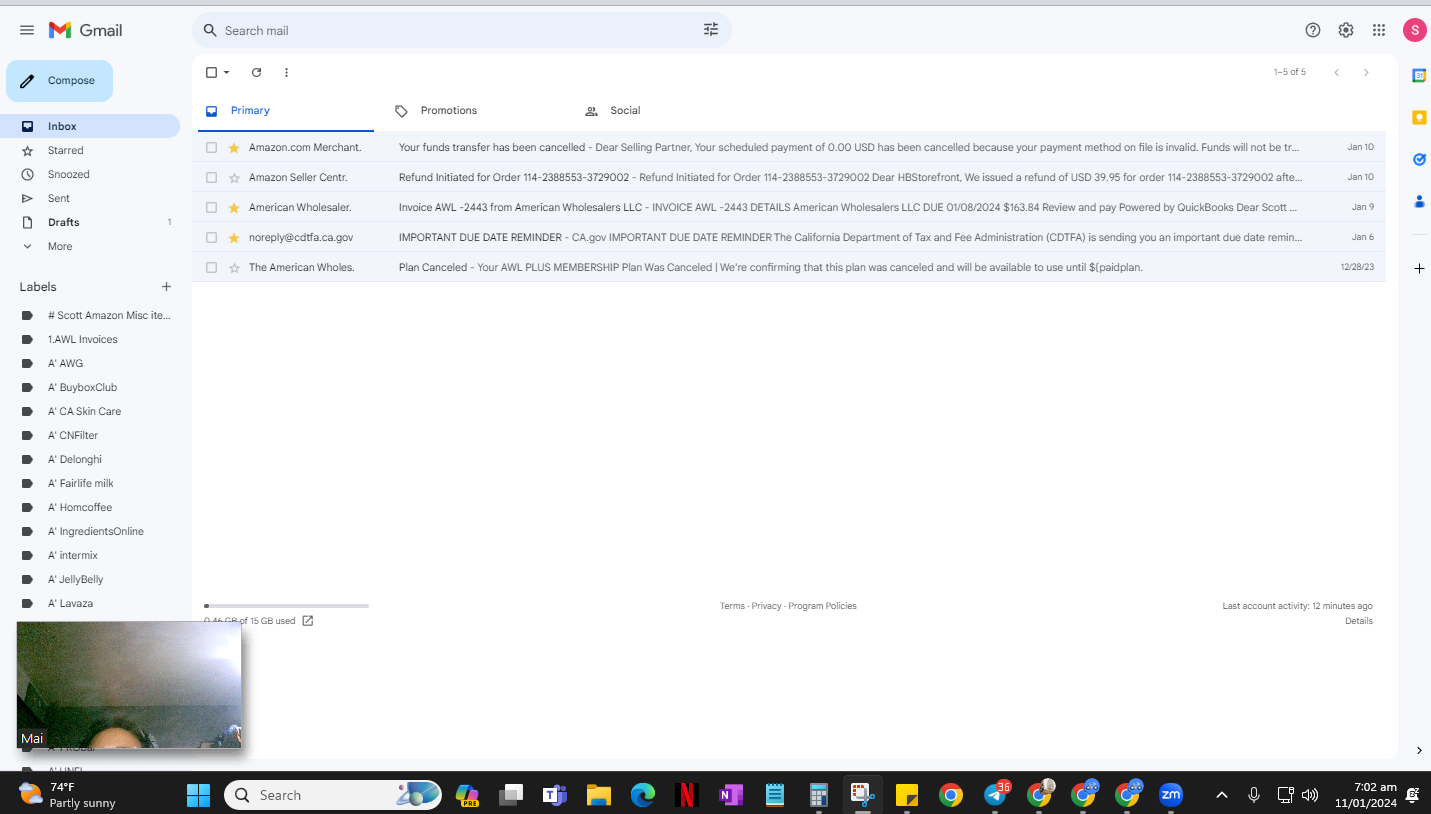Open Microsoft Teams from the taskbar
Viewport: 1431px width, 814px height.
tap(554, 795)
